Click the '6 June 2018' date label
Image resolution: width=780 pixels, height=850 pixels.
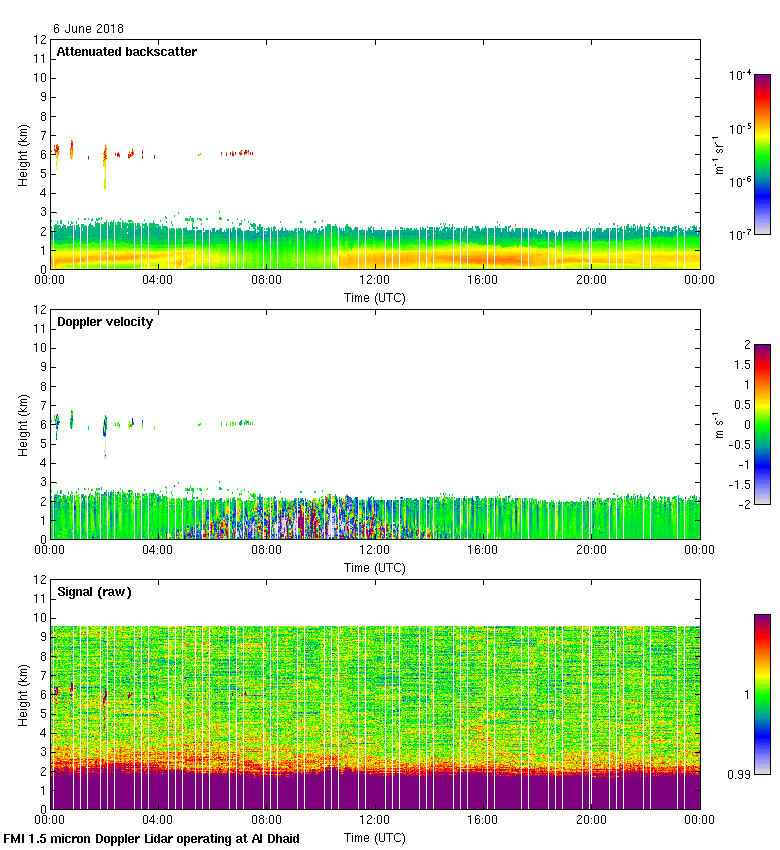click(x=89, y=29)
